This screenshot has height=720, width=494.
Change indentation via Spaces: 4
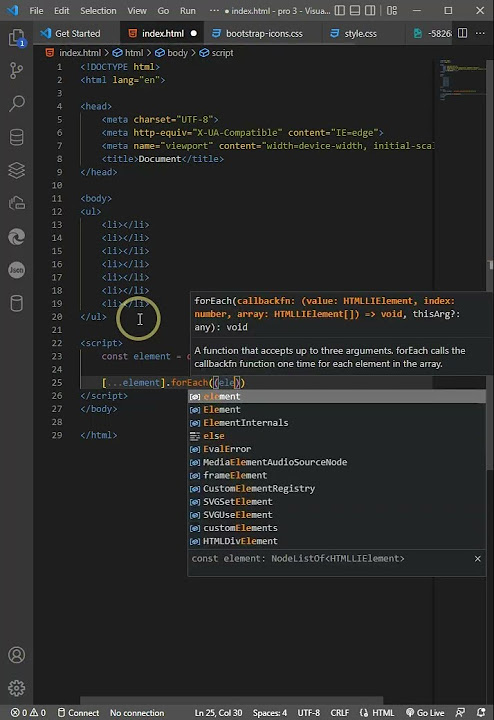269,713
